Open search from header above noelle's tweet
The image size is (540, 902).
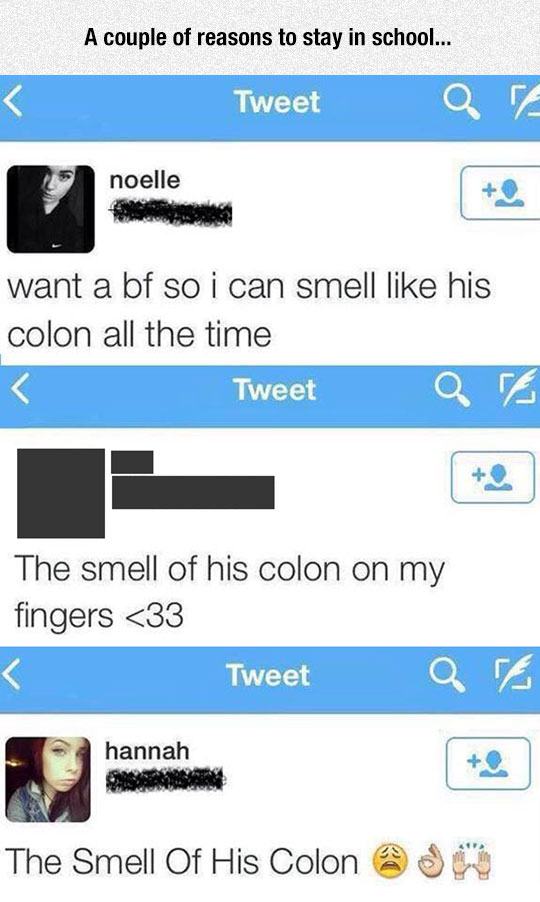461,104
